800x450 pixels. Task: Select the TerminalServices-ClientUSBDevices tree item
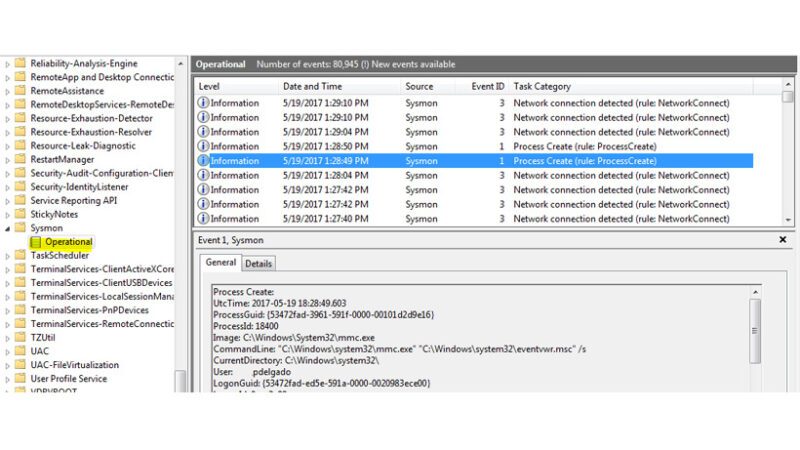(x=101, y=283)
